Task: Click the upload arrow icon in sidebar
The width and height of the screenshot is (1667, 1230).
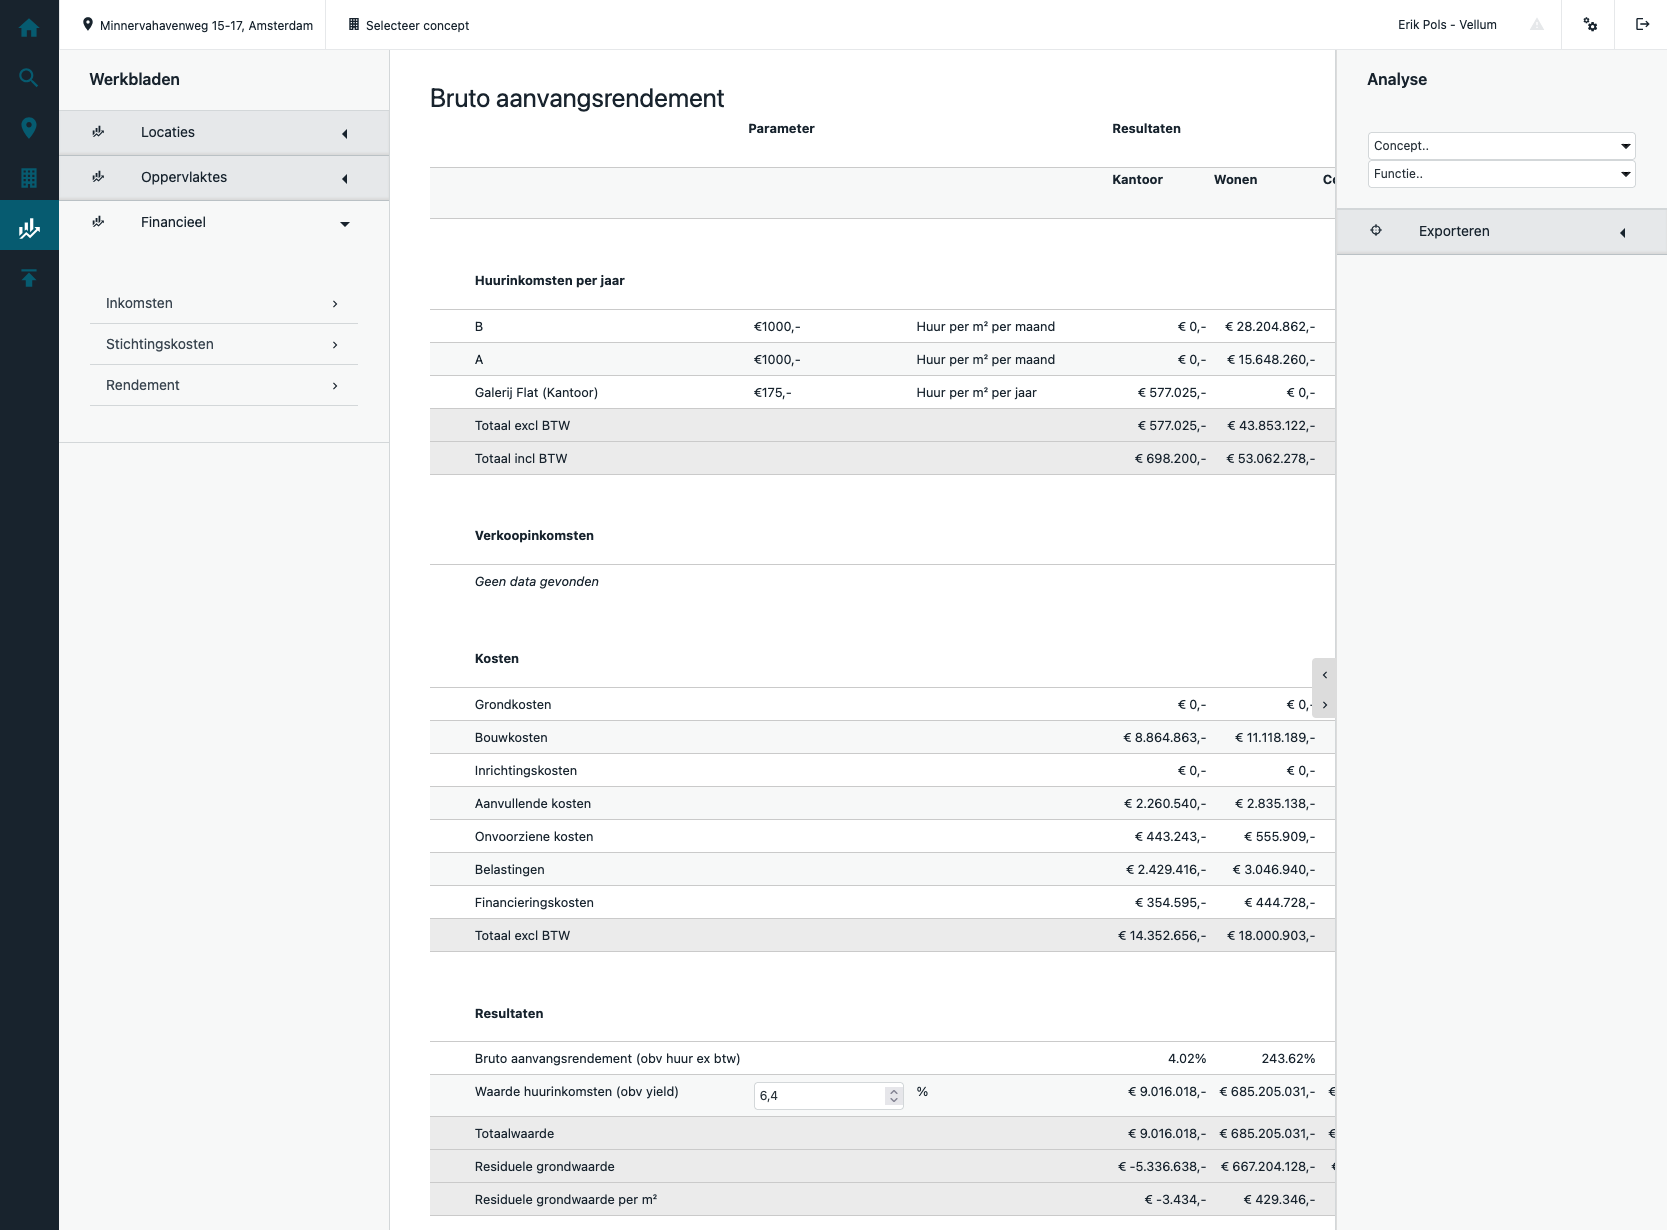Action: coord(29,278)
